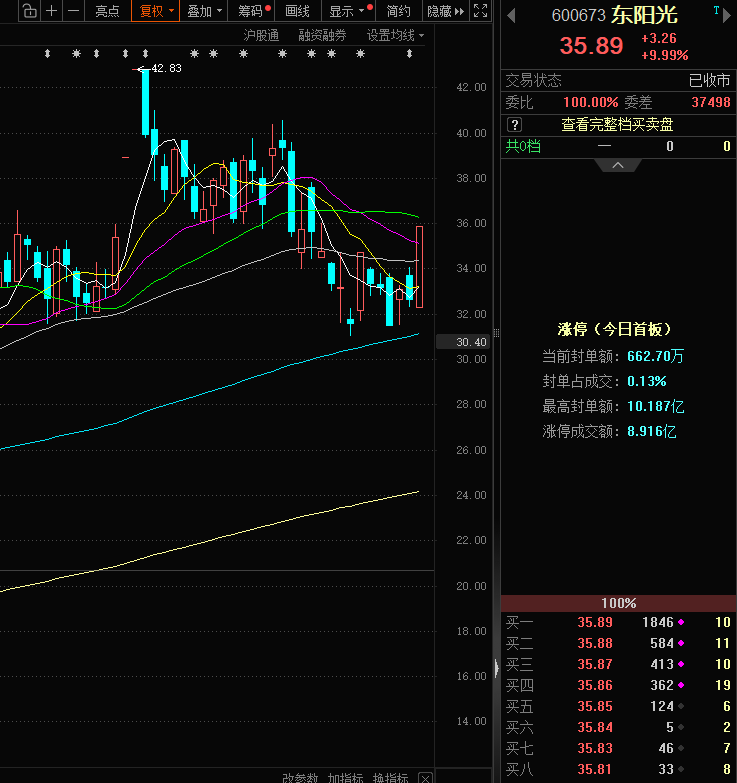
Task: Click the unlock padlock icon in chart toolbar
Action: (29, 10)
